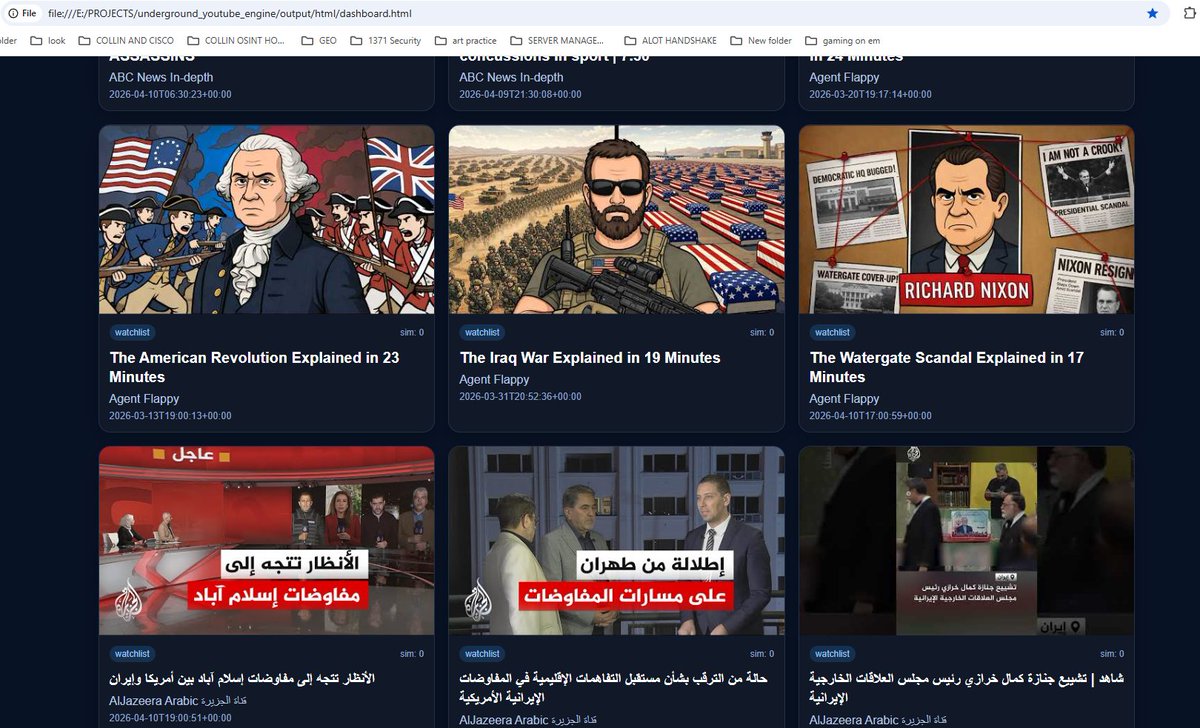Click Agent Flappy above 2026-03-20 date
The height and width of the screenshot is (728, 1200).
(x=844, y=78)
